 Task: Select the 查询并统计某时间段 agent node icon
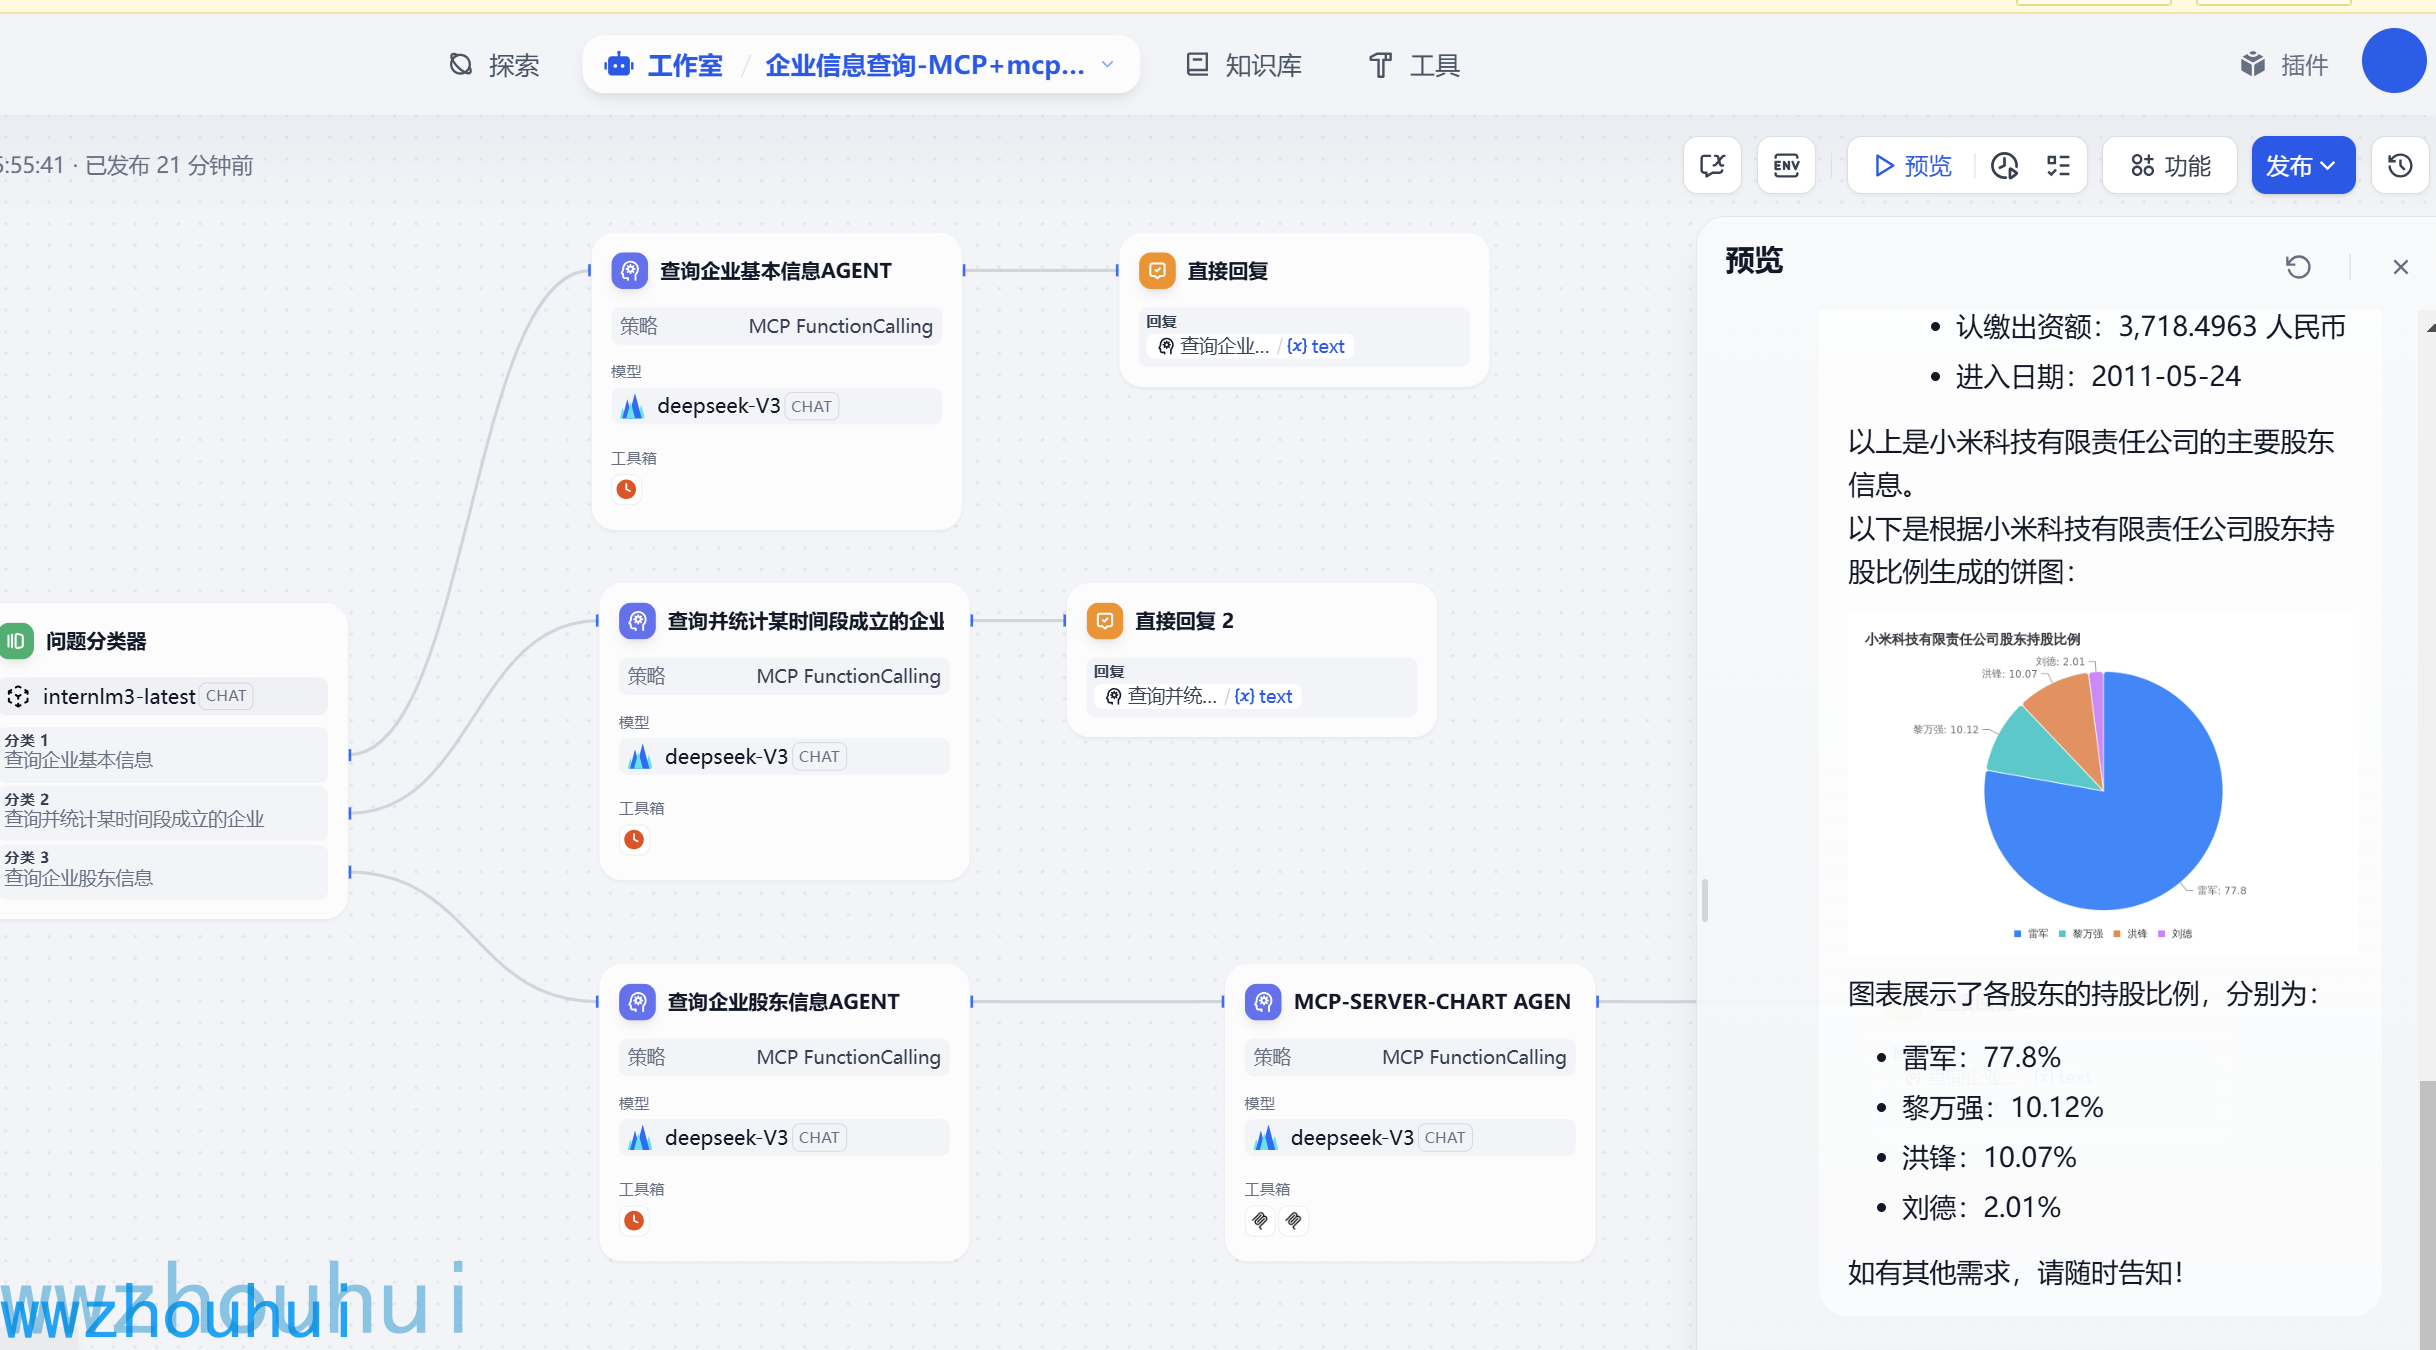(638, 620)
